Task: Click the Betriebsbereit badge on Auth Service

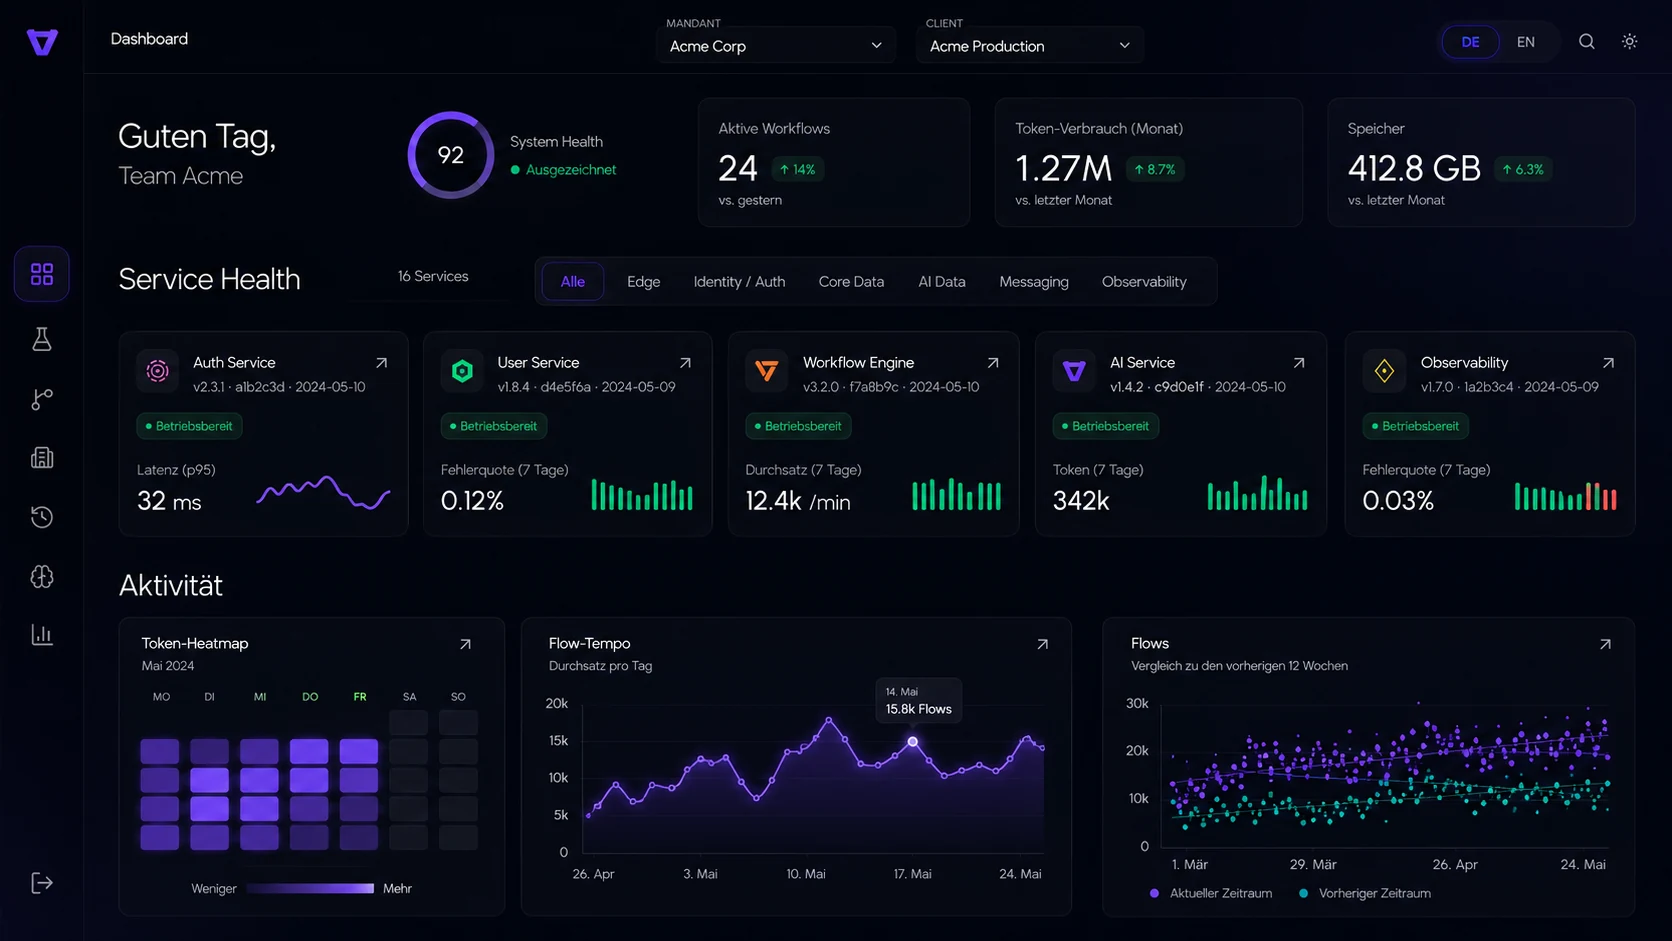Action: pos(189,426)
